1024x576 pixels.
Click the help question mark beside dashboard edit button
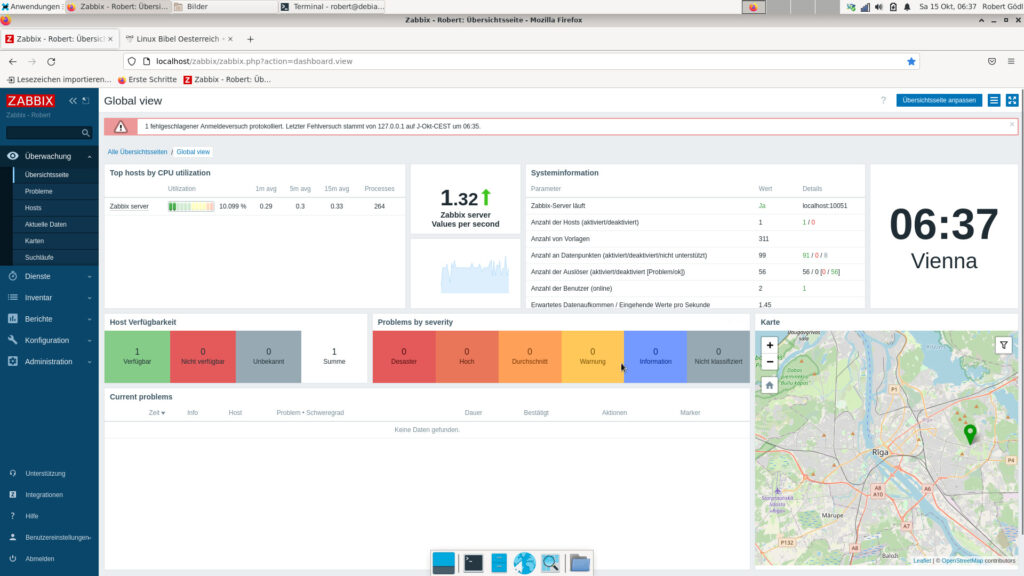coord(883,101)
